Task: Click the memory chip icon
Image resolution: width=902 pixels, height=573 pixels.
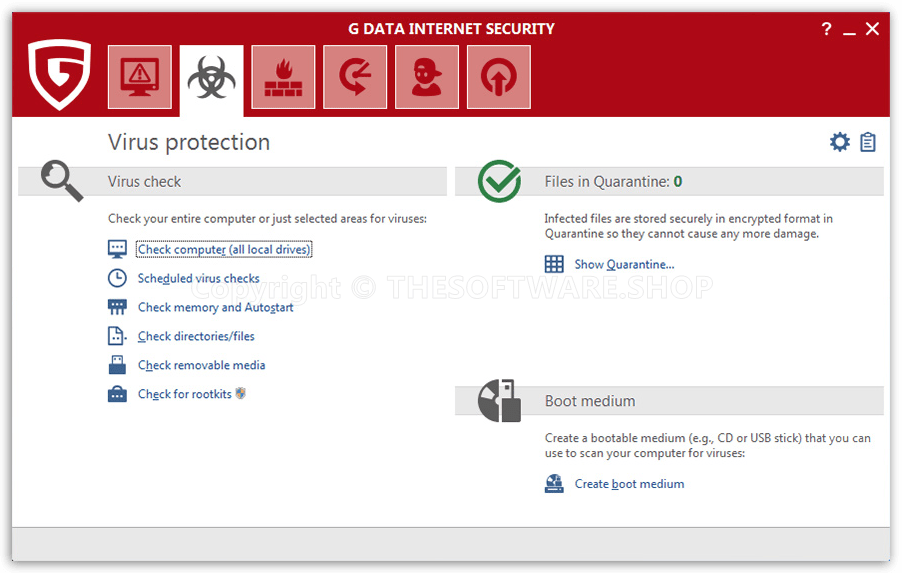Action: (x=117, y=307)
